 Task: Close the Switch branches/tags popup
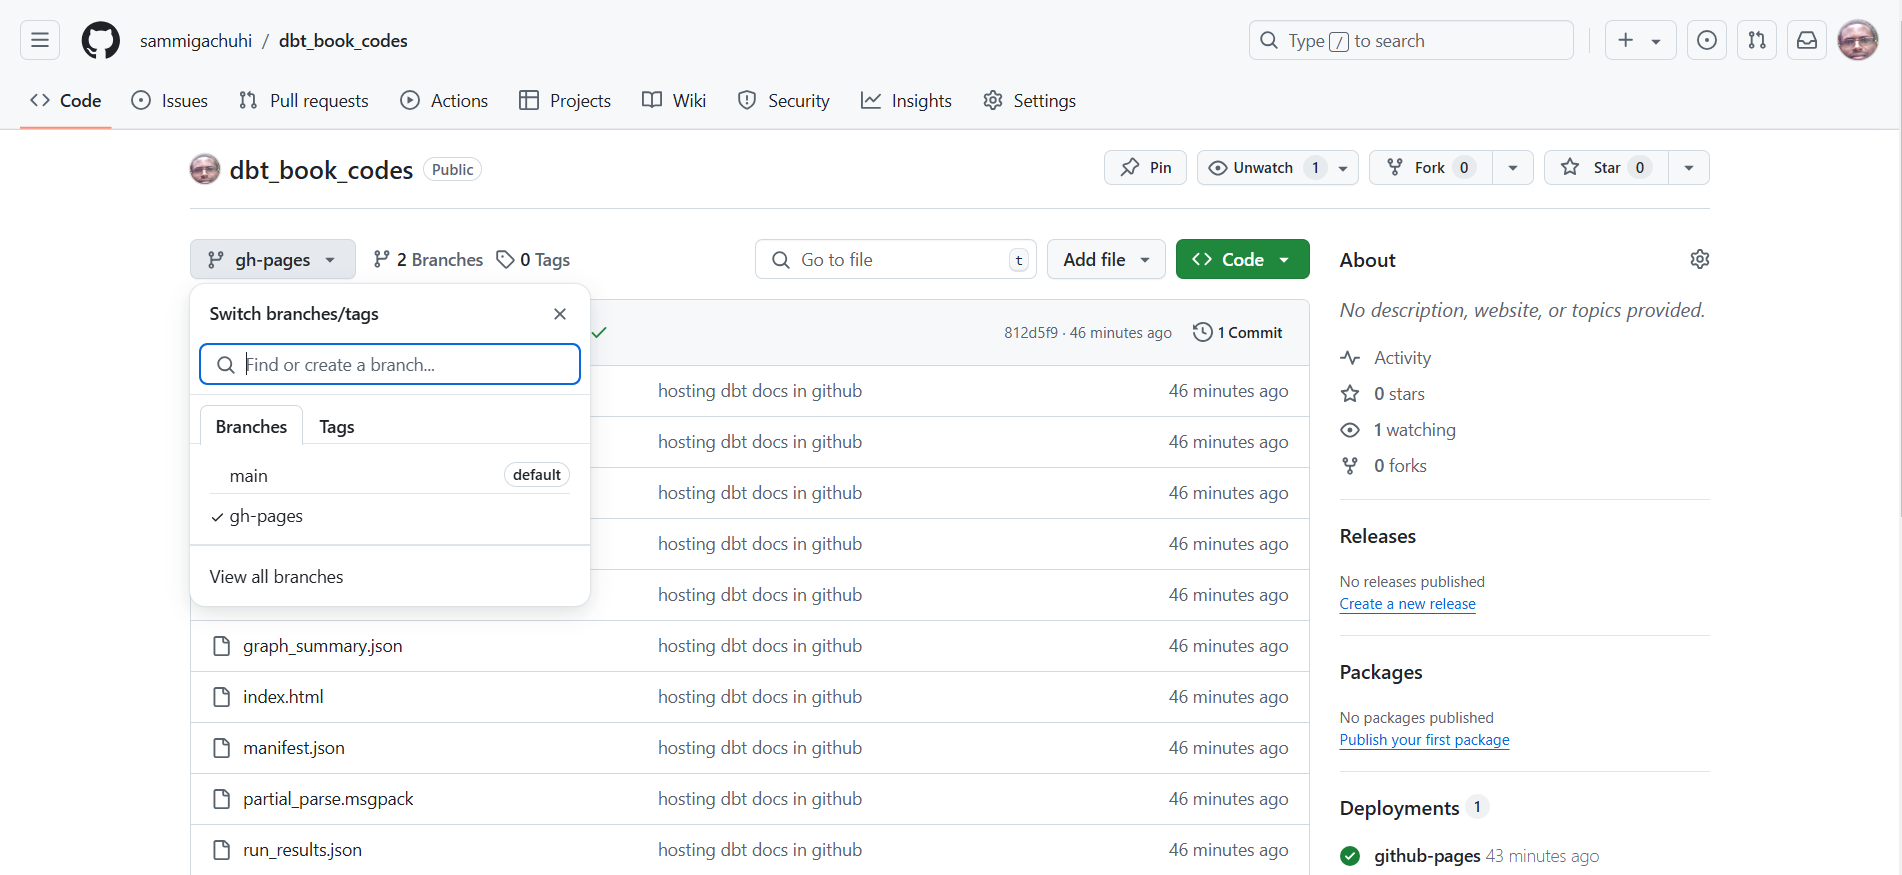pyautogui.click(x=560, y=314)
